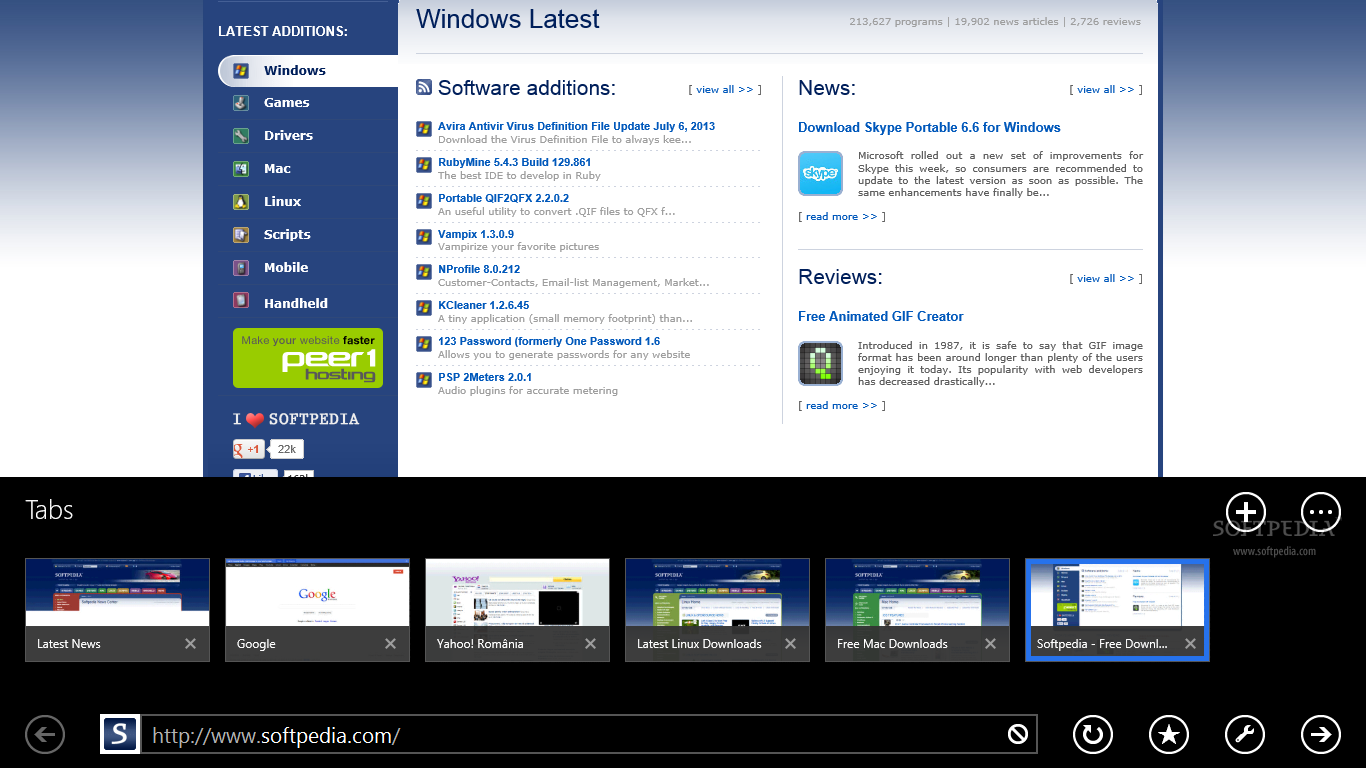Select Scripts in the sidebar list
Viewport: 1366px width, 768px height.
pos(287,234)
